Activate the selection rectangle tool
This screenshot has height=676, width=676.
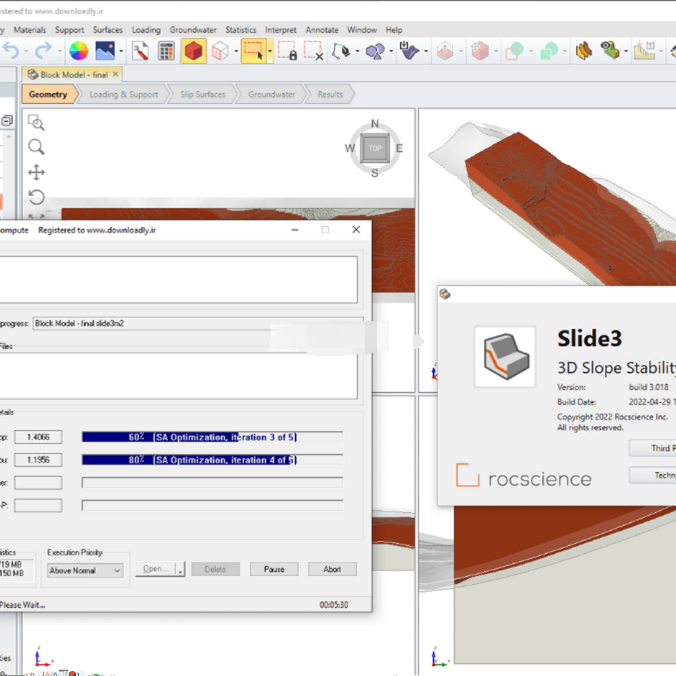coord(254,51)
